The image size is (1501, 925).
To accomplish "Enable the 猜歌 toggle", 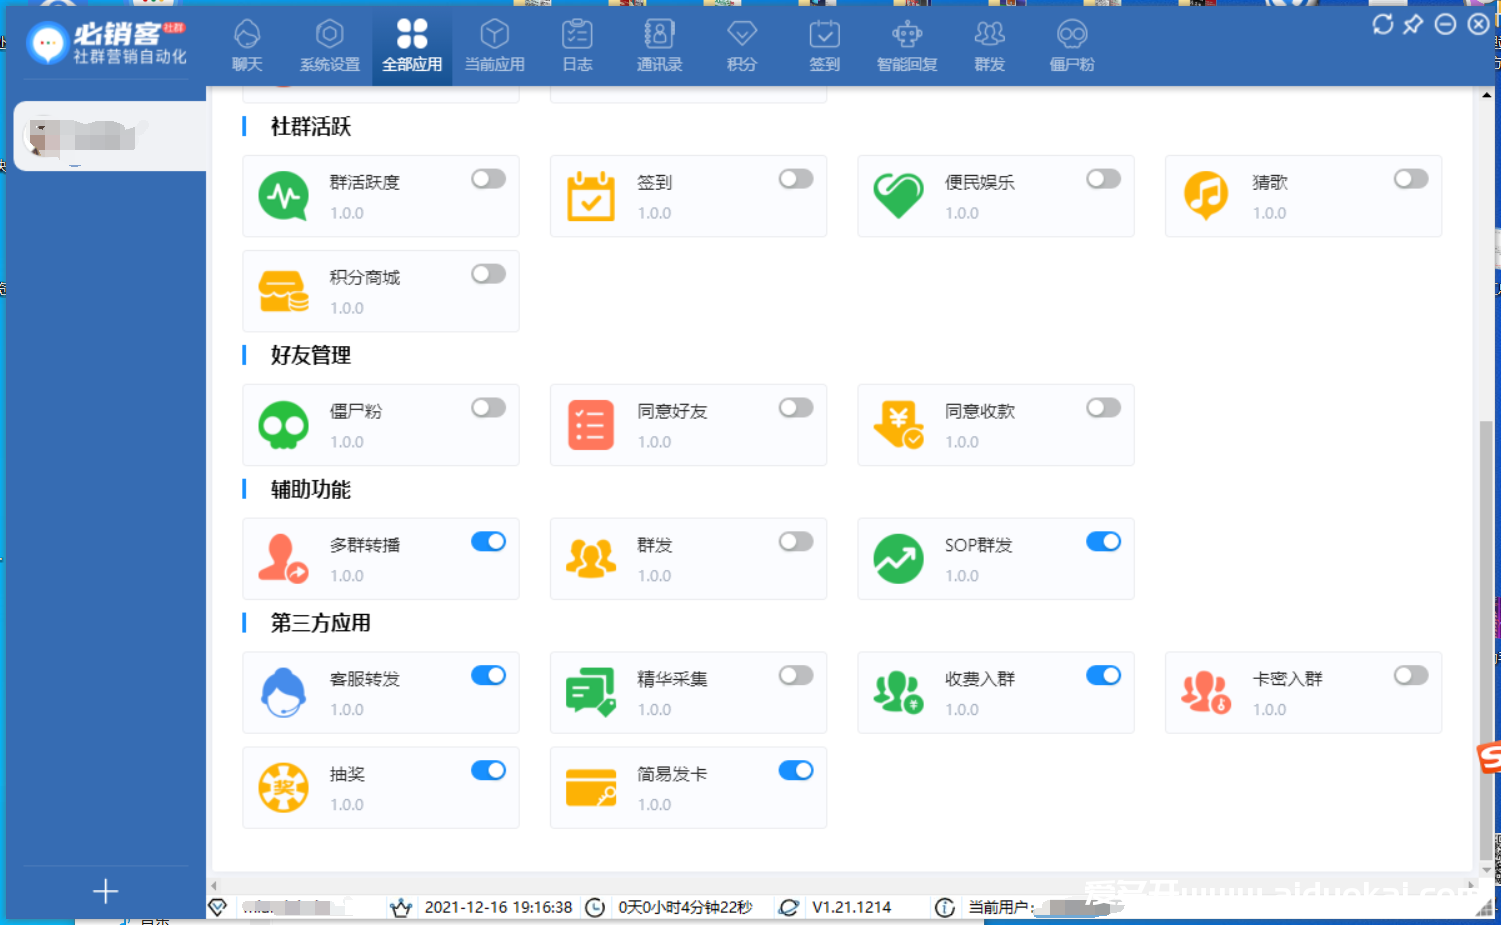I will point(1411,179).
